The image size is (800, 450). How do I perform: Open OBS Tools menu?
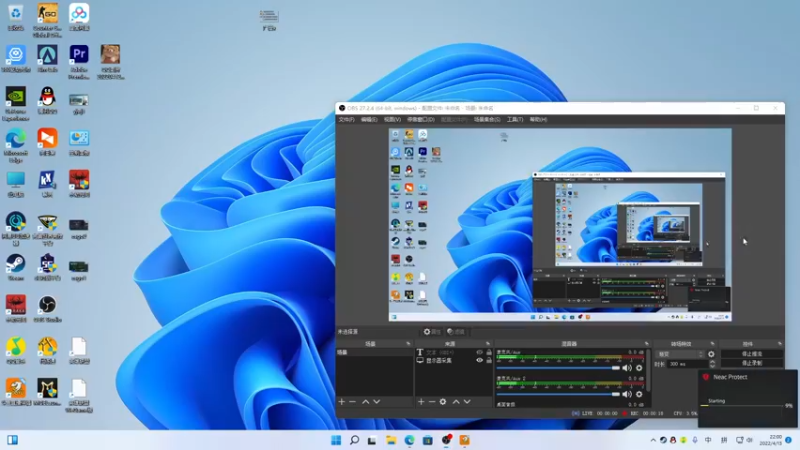point(515,119)
